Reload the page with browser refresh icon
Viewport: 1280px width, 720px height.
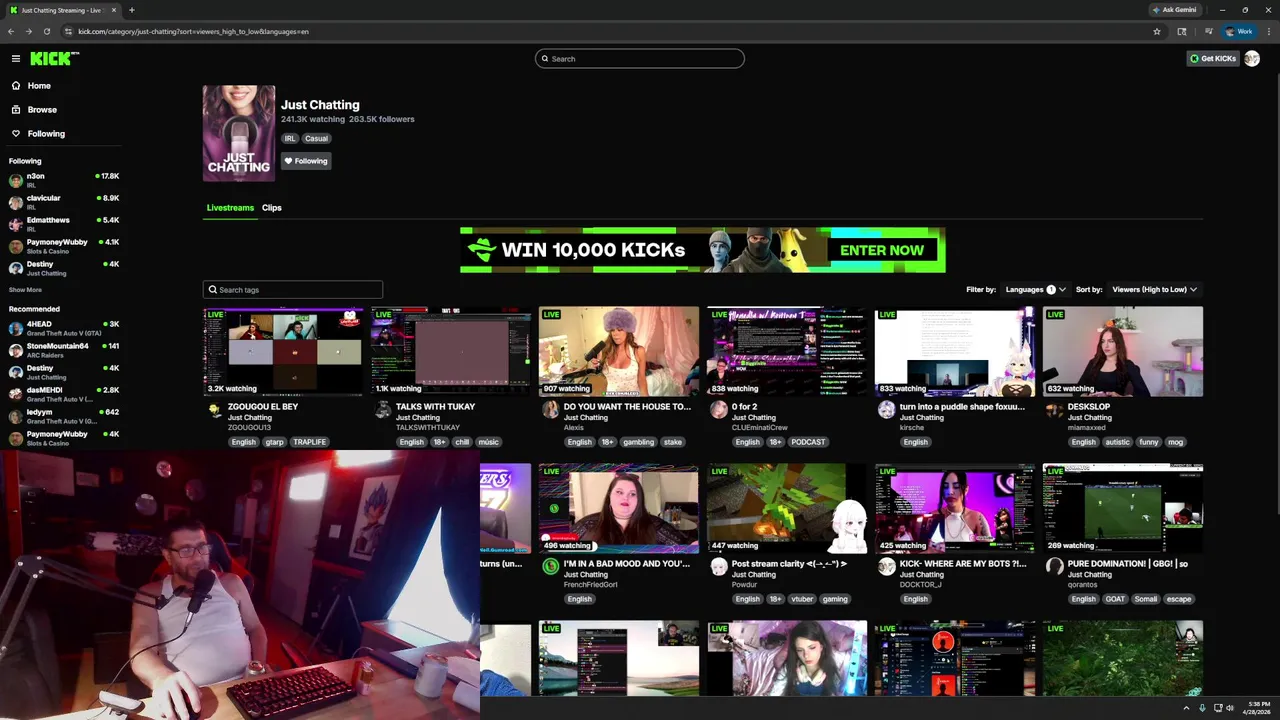pyautogui.click(x=45, y=32)
